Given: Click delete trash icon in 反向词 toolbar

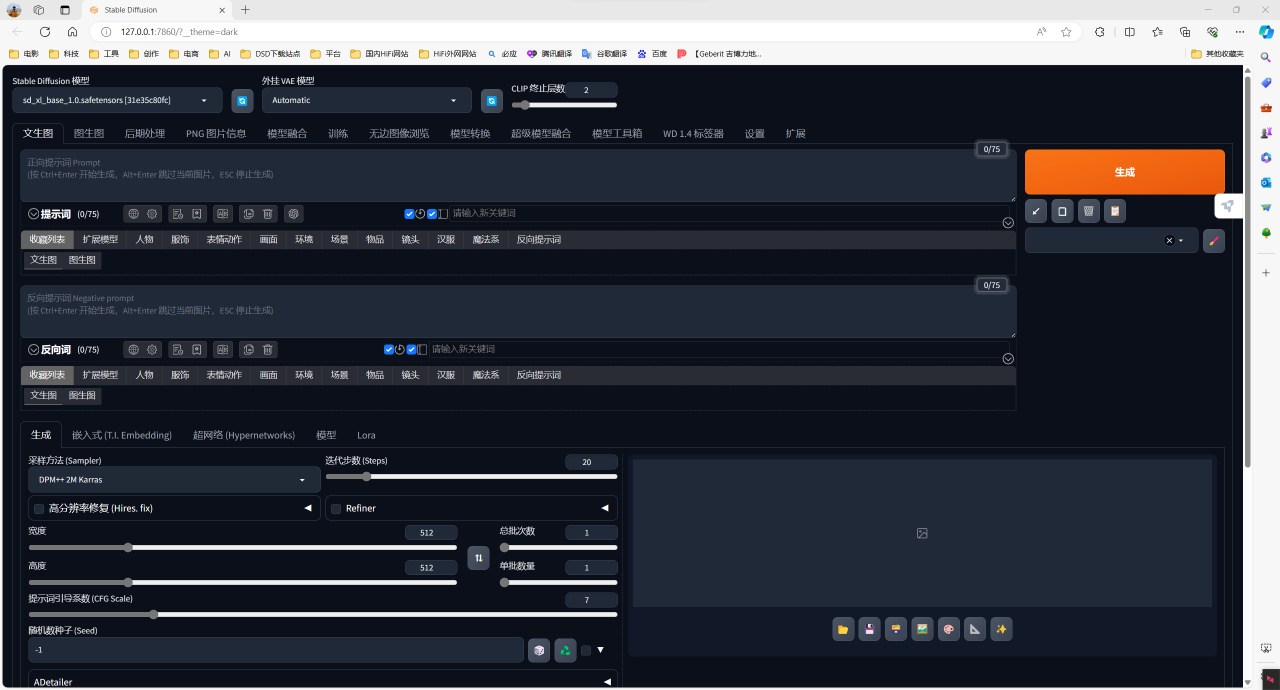Looking at the screenshot, I should [x=268, y=350].
